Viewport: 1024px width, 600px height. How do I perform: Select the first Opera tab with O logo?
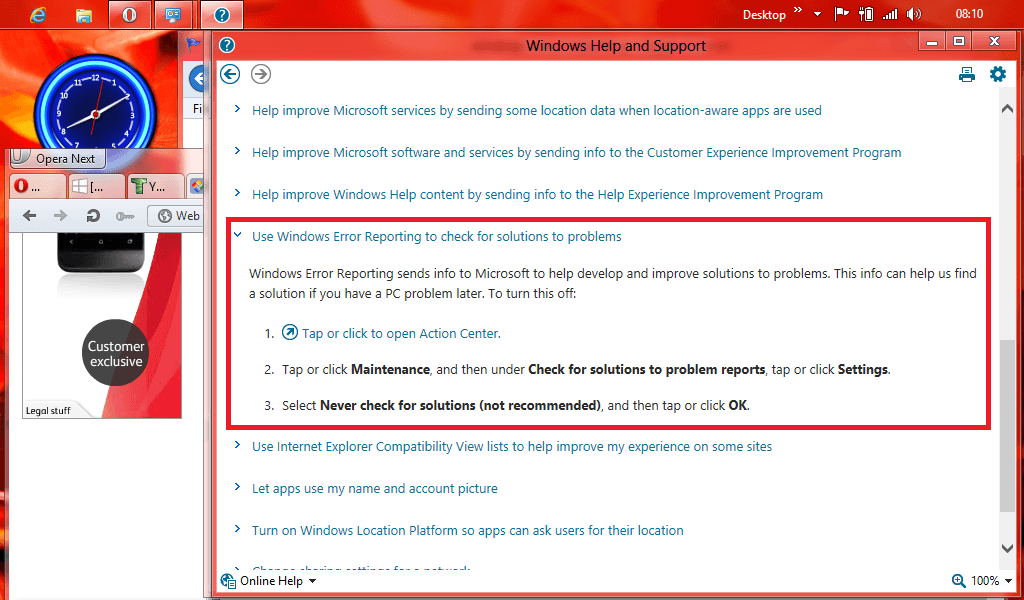point(38,186)
